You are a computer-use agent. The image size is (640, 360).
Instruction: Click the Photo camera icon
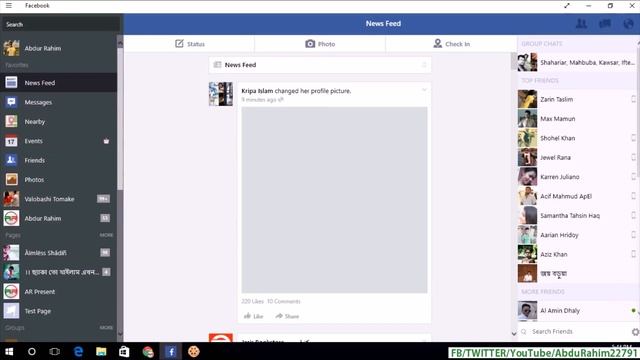[x=310, y=44]
